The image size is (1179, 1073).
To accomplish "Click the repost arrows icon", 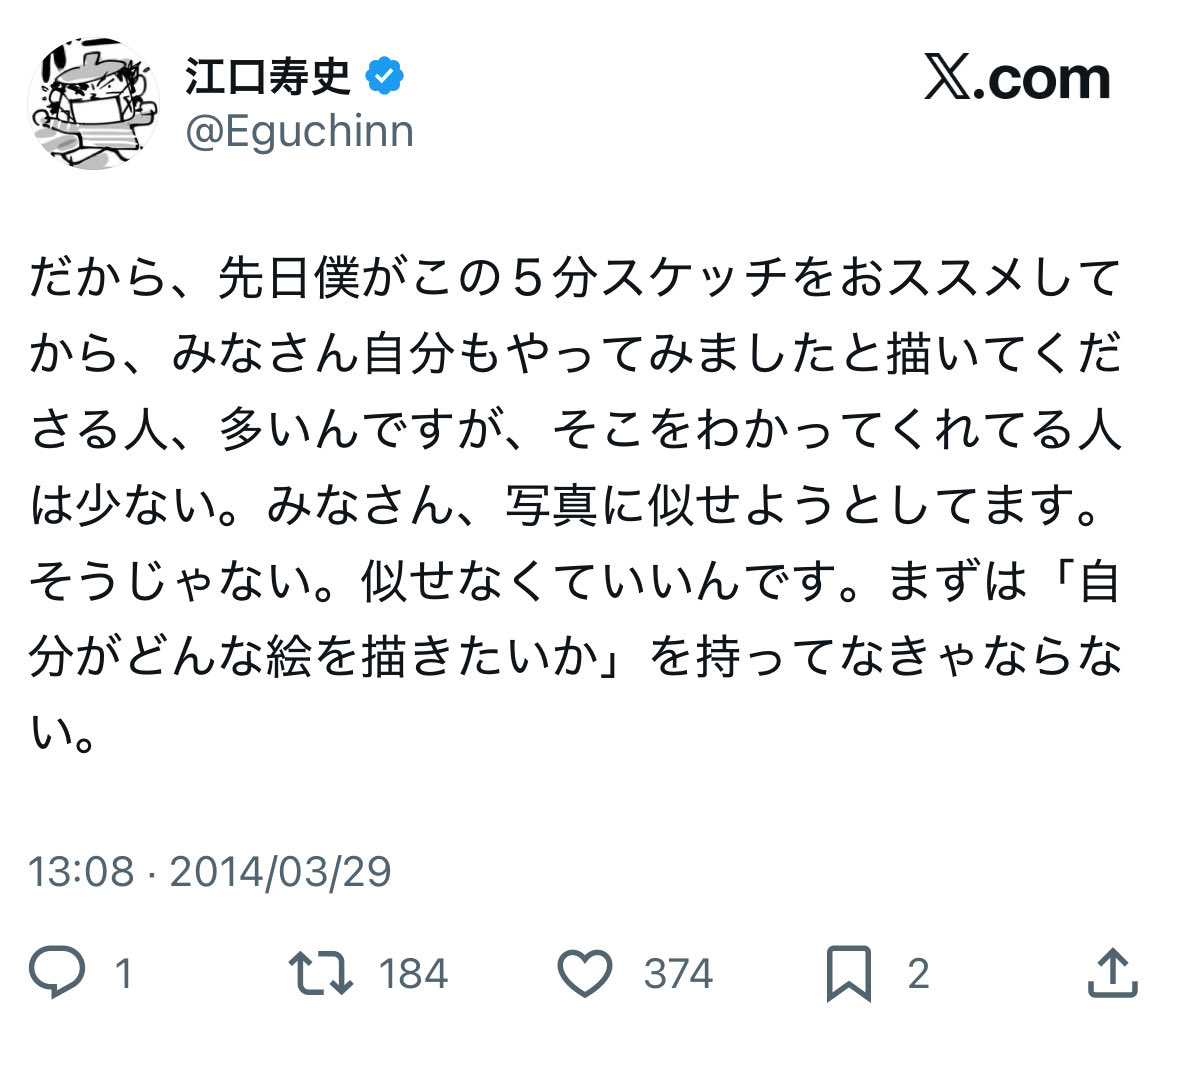I will click(320, 973).
